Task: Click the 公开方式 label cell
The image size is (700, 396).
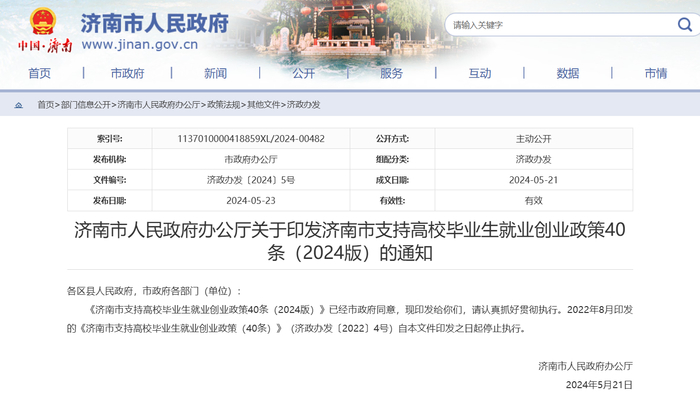Action: point(392,139)
